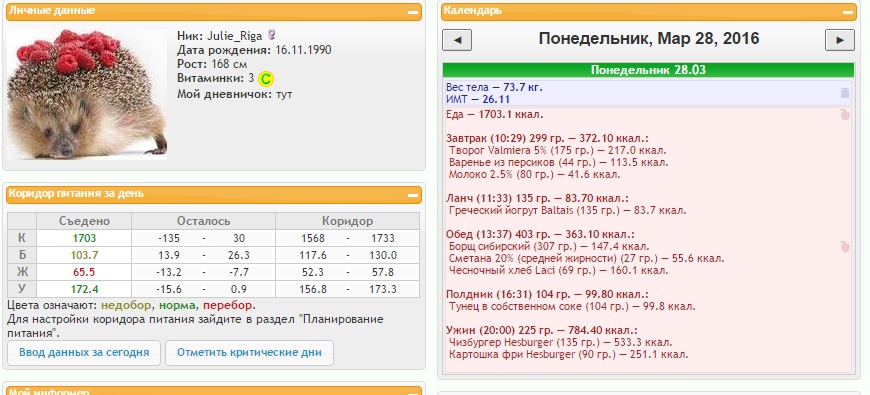
Task: Click the eaten calories value 1703
Action: click(x=84, y=239)
